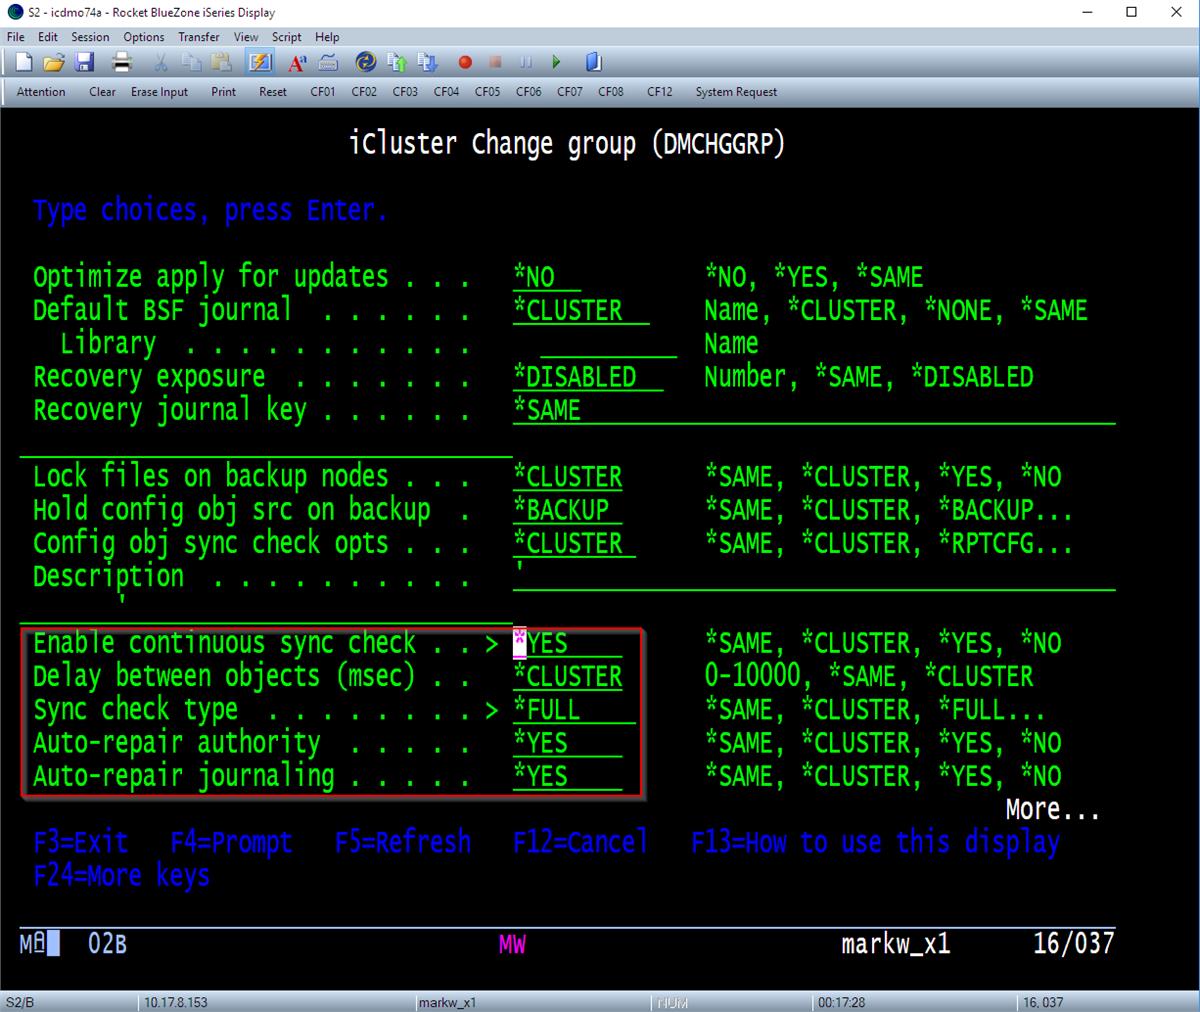Image resolution: width=1200 pixels, height=1012 pixels.
Task: Open the keyboard mapping icon
Action: (328, 62)
